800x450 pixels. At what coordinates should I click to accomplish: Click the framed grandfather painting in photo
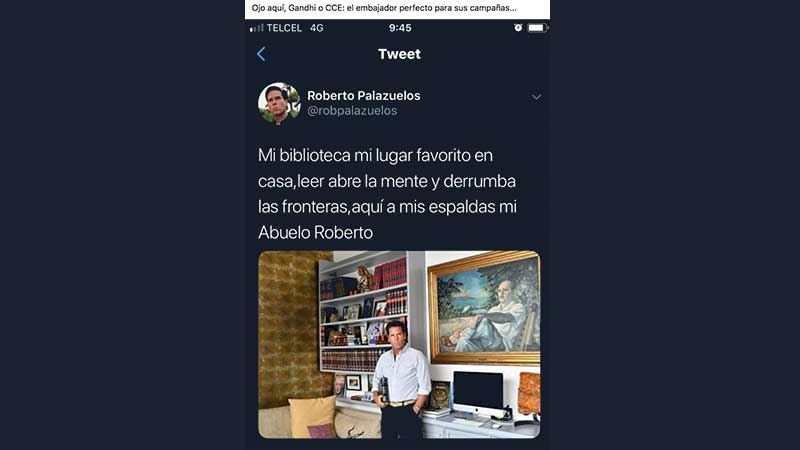(x=484, y=308)
